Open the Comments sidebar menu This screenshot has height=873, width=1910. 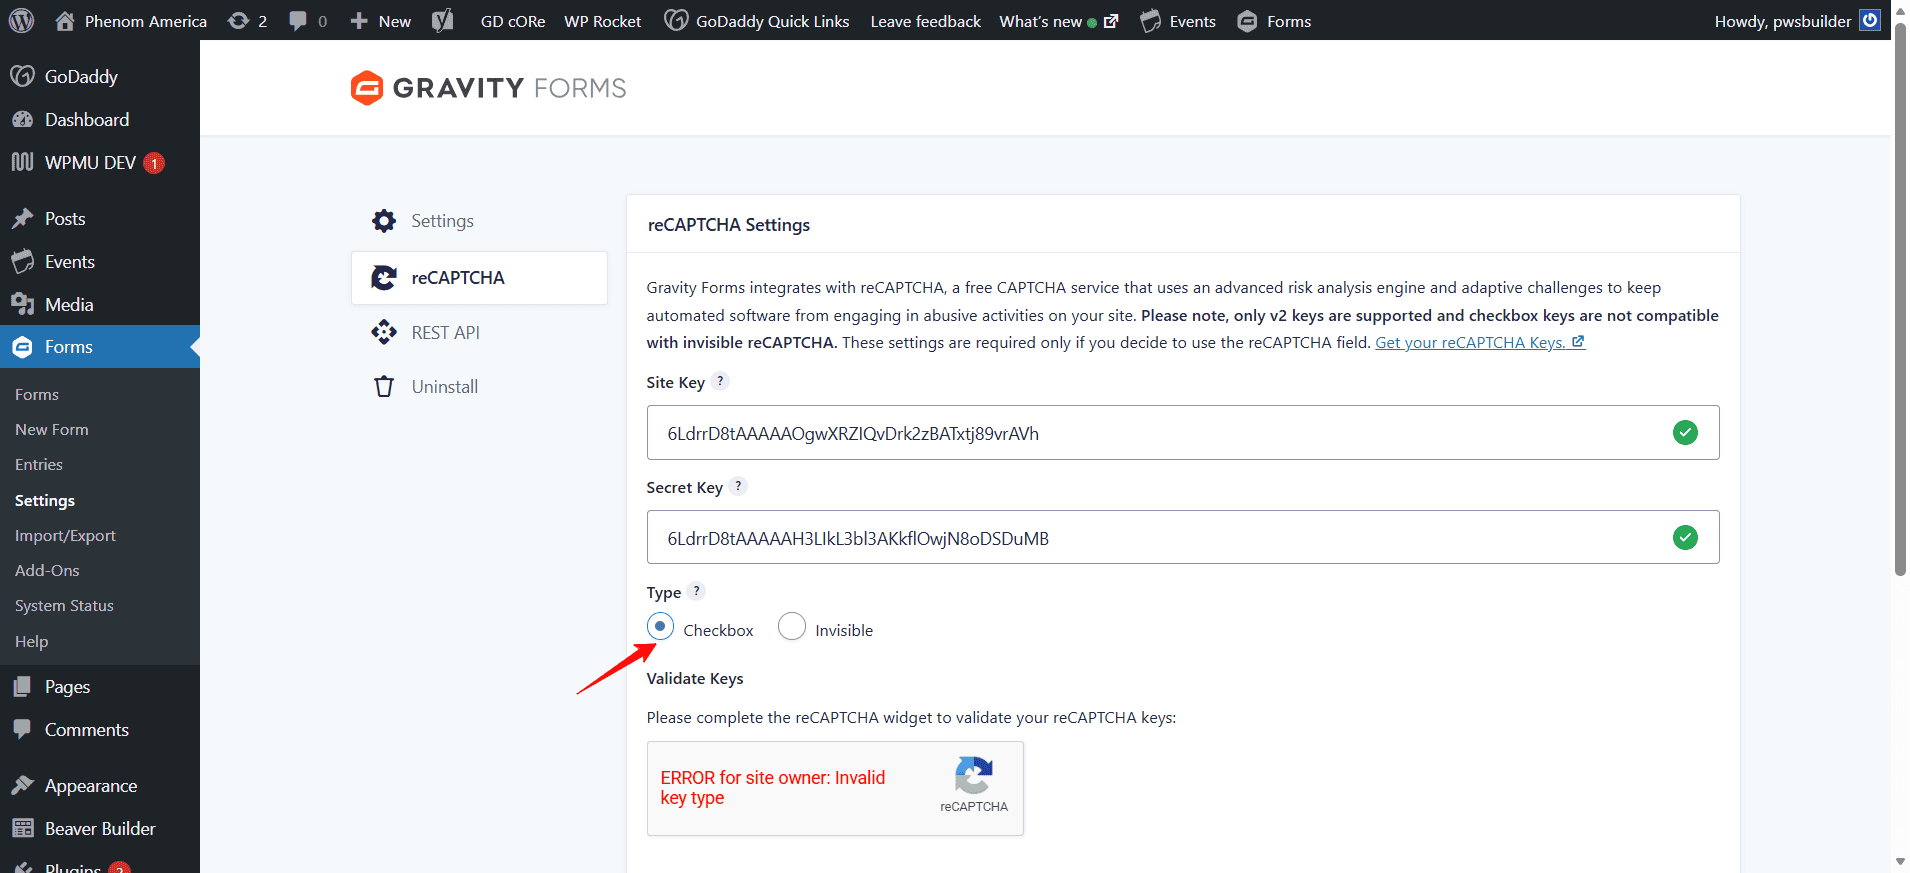86,730
